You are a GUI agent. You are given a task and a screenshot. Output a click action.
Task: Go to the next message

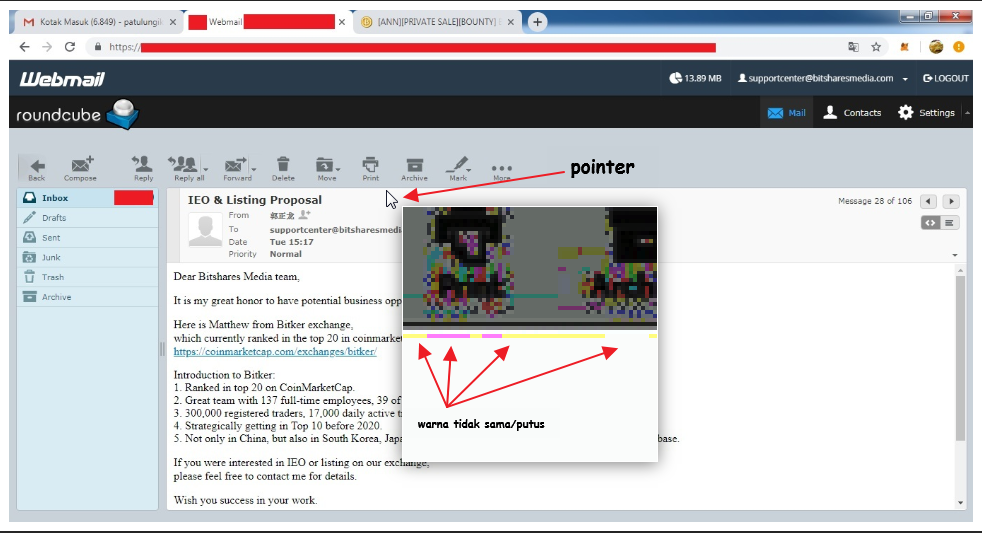(x=951, y=201)
